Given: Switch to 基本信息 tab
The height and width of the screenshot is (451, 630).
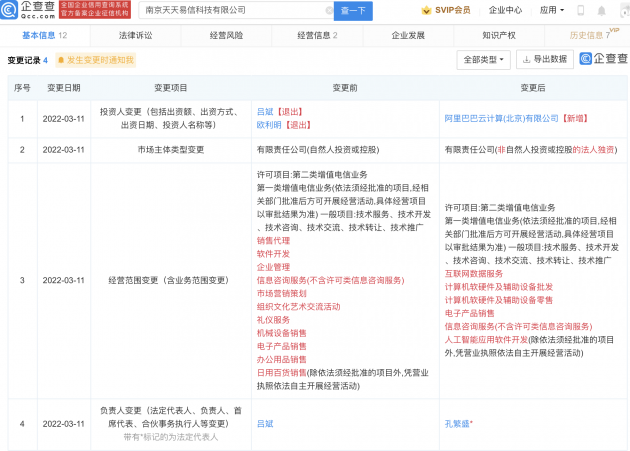Looking at the screenshot, I should pos(44,35).
